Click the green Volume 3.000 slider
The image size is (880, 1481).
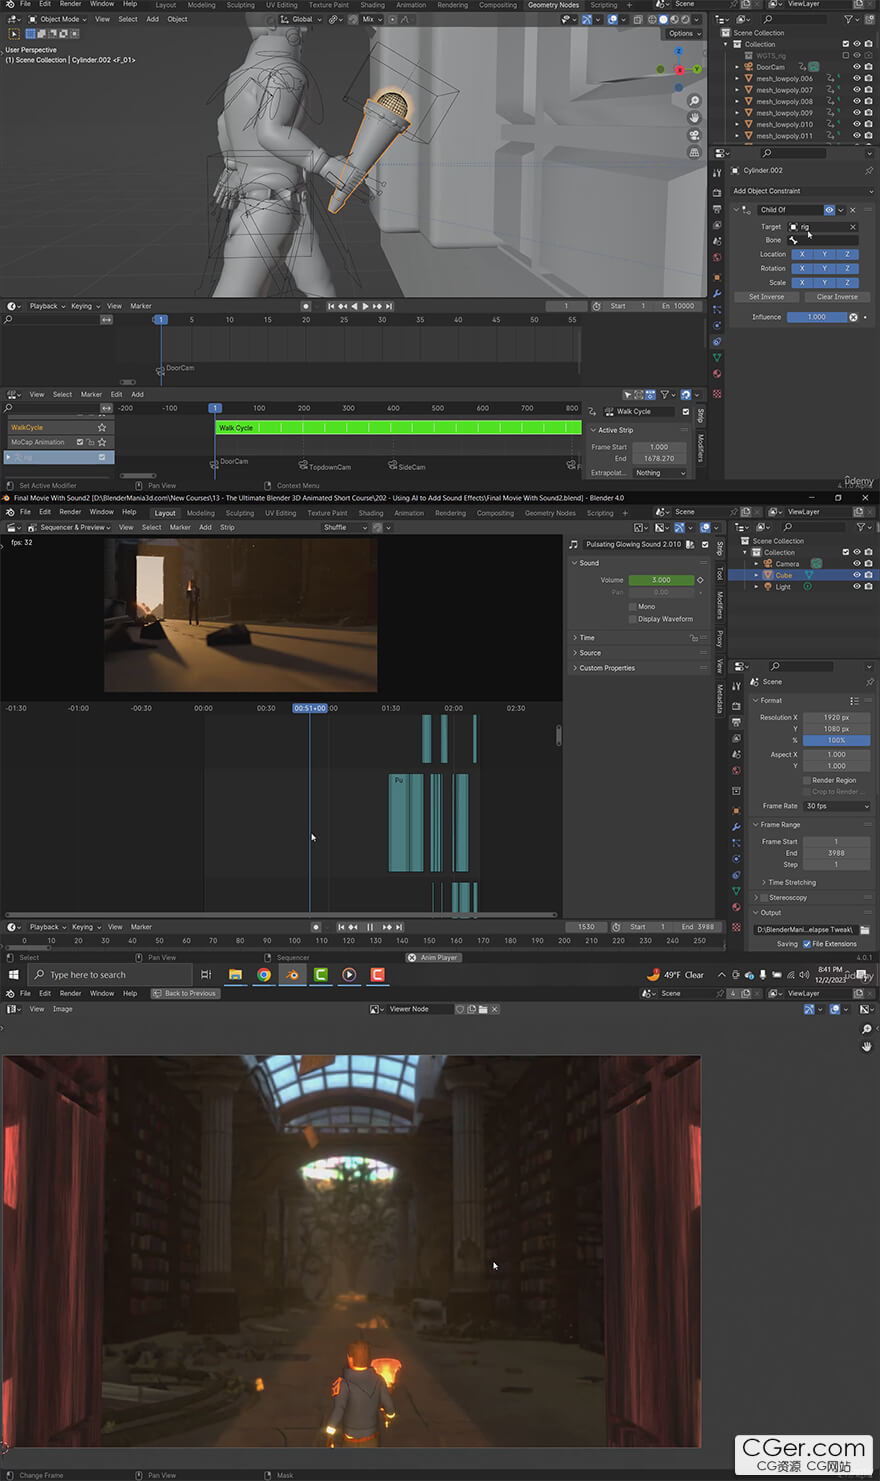point(661,580)
